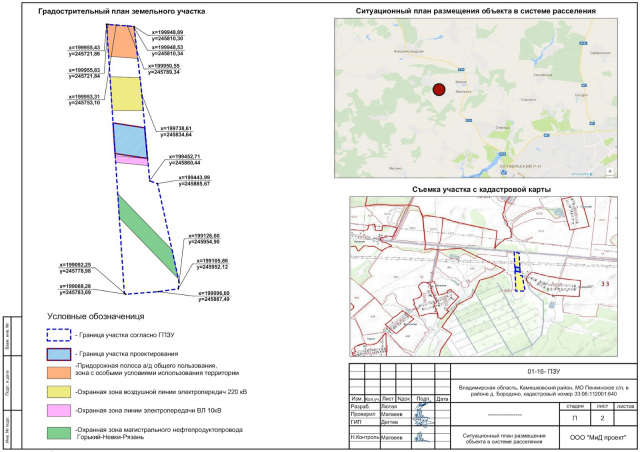Click coordinate label with 'y=245778,98'

[75, 271]
